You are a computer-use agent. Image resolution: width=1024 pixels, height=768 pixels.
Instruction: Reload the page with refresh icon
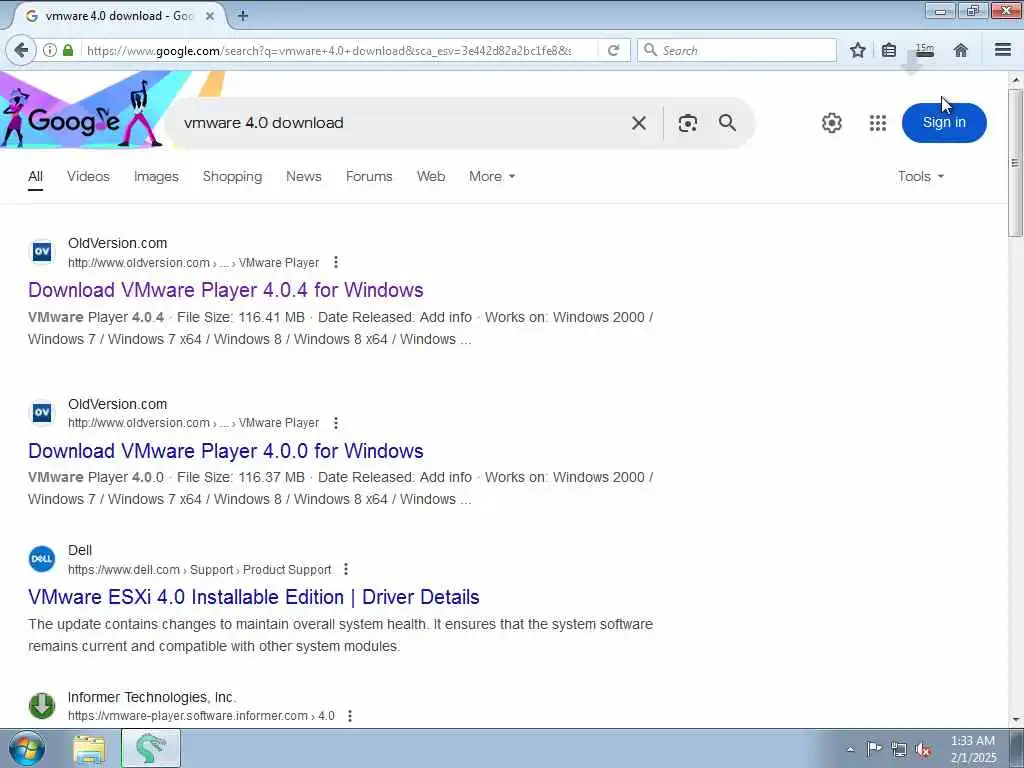coord(613,50)
